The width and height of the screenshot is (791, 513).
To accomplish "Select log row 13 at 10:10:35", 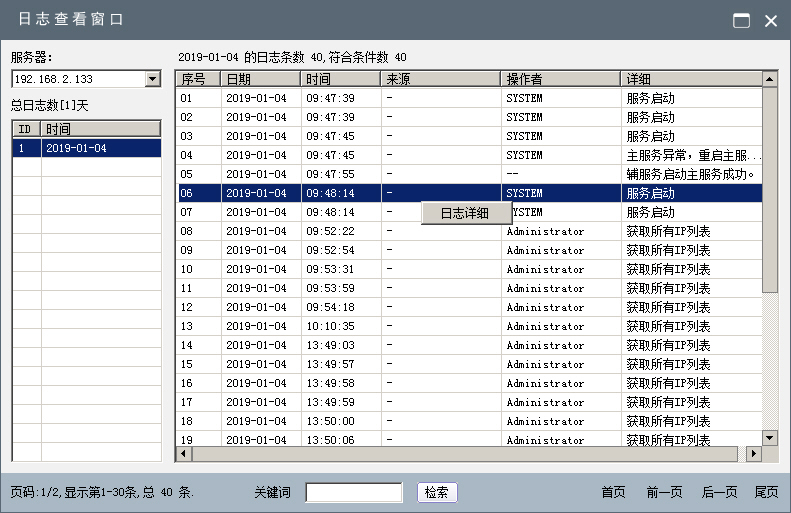I will (x=468, y=326).
